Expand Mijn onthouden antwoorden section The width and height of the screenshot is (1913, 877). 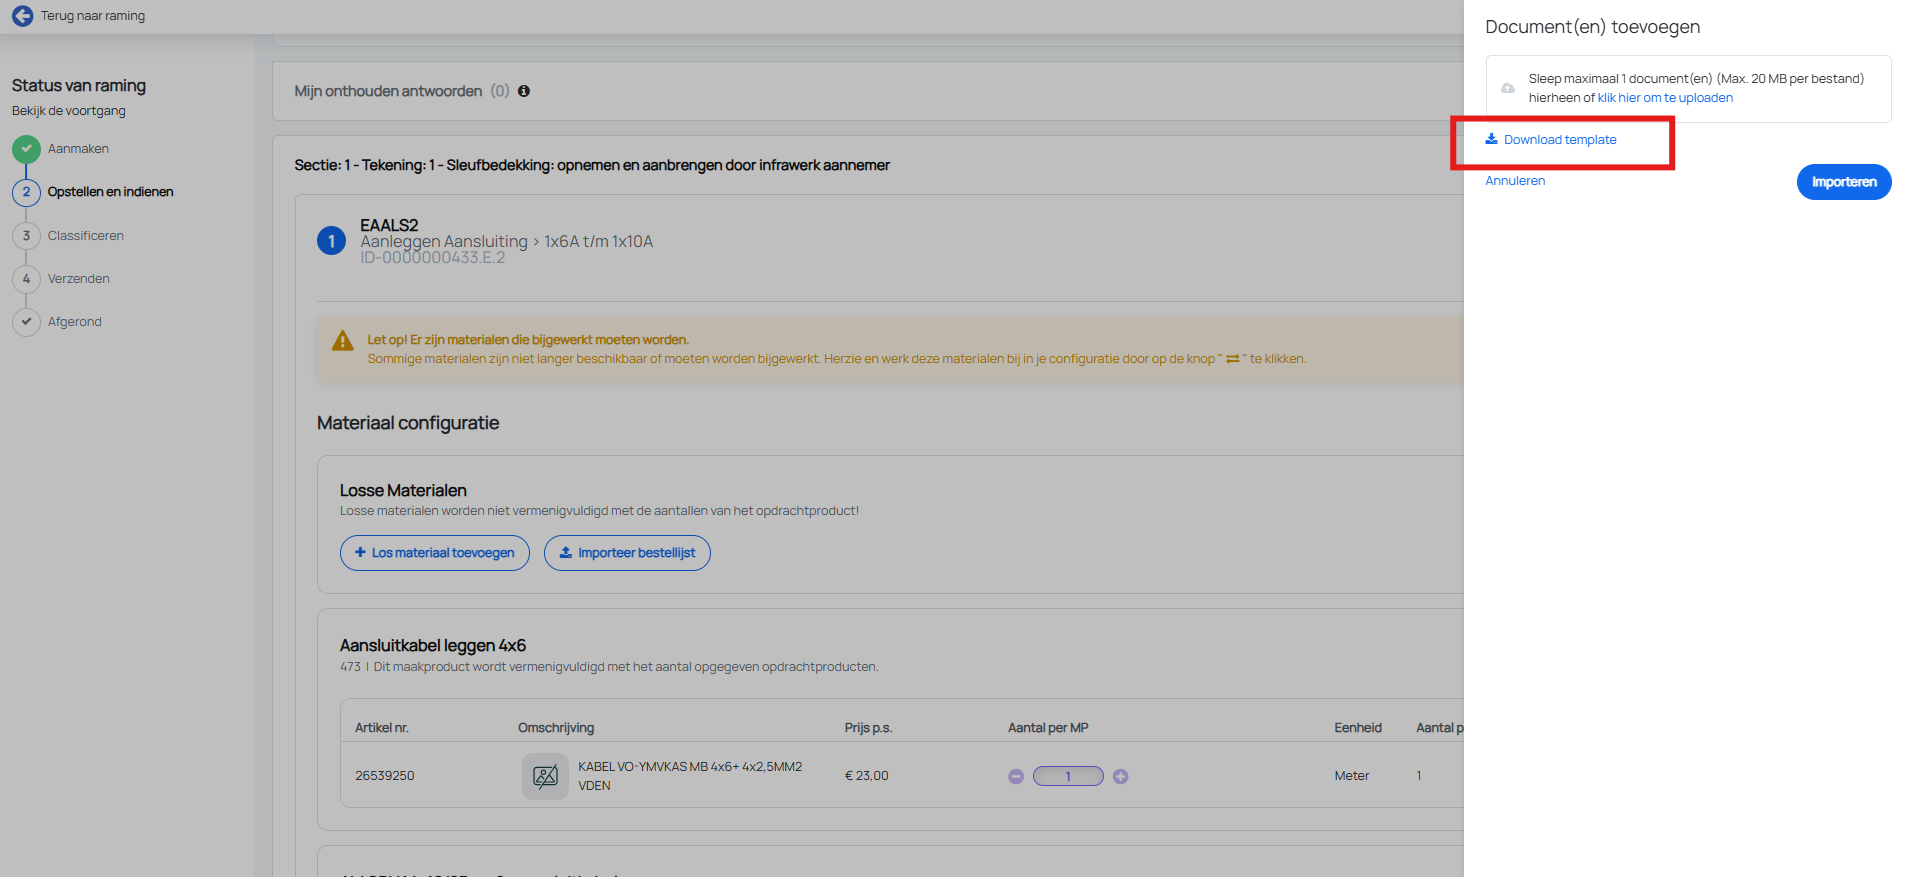tap(388, 91)
